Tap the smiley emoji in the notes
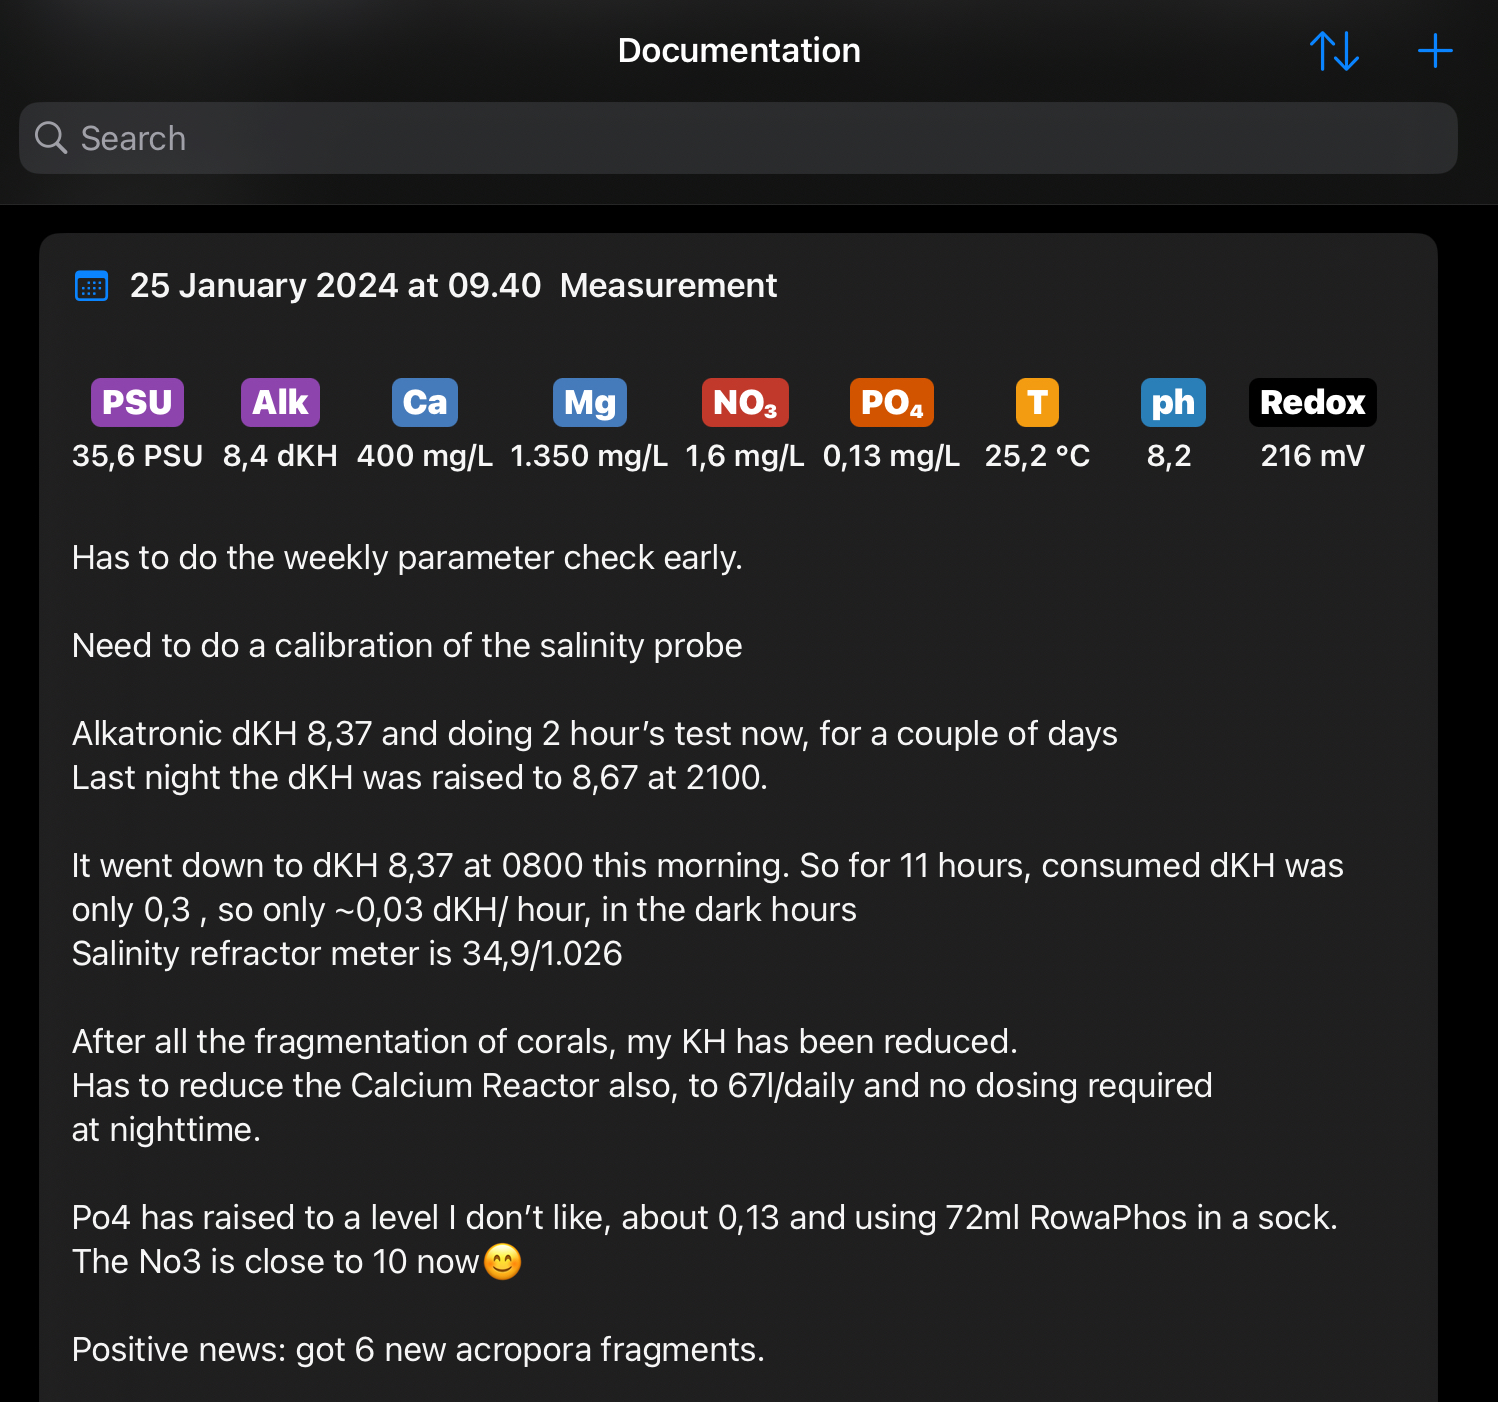 (x=502, y=1262)
